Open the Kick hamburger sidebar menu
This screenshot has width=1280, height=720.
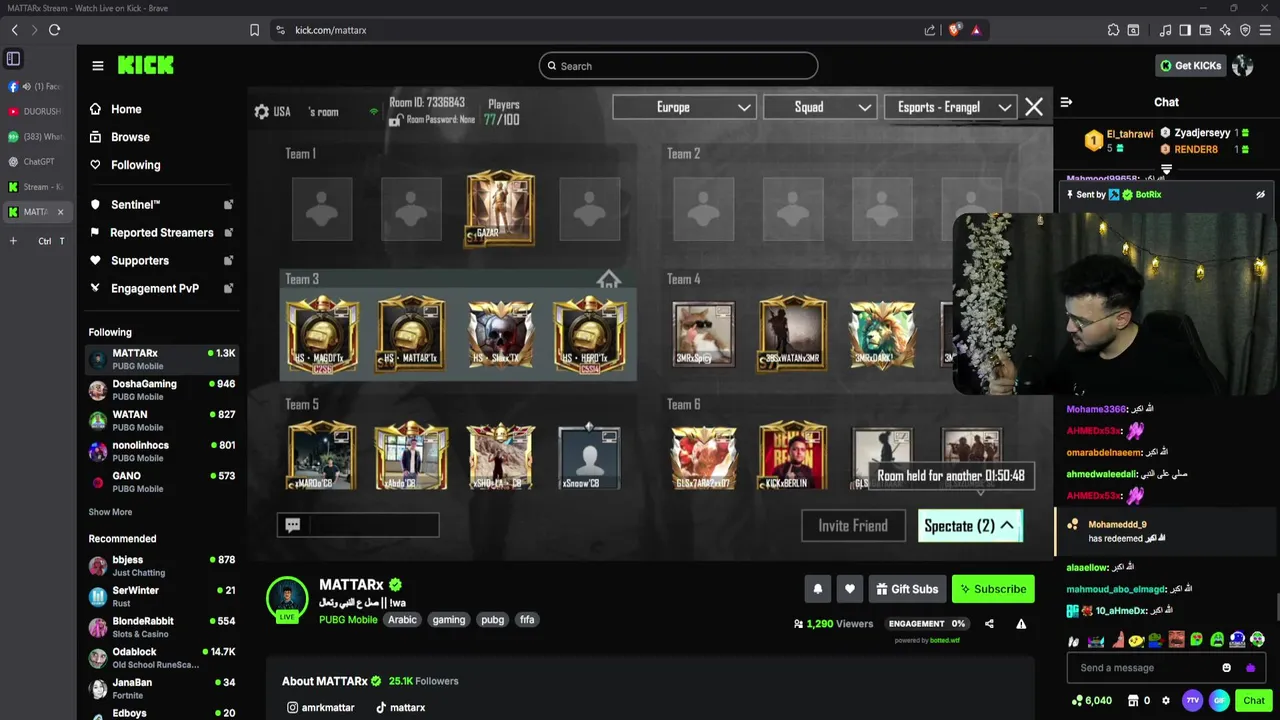[x=98, y=66]
